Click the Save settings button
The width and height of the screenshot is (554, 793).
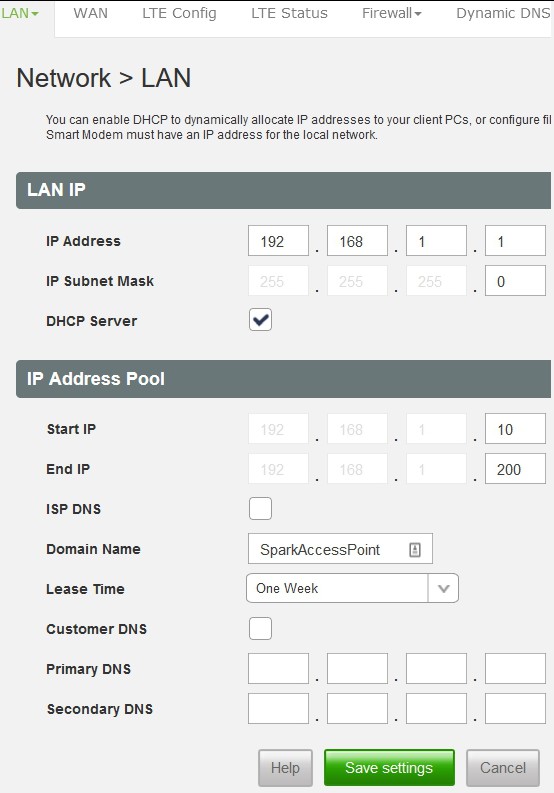pos(389,768)
